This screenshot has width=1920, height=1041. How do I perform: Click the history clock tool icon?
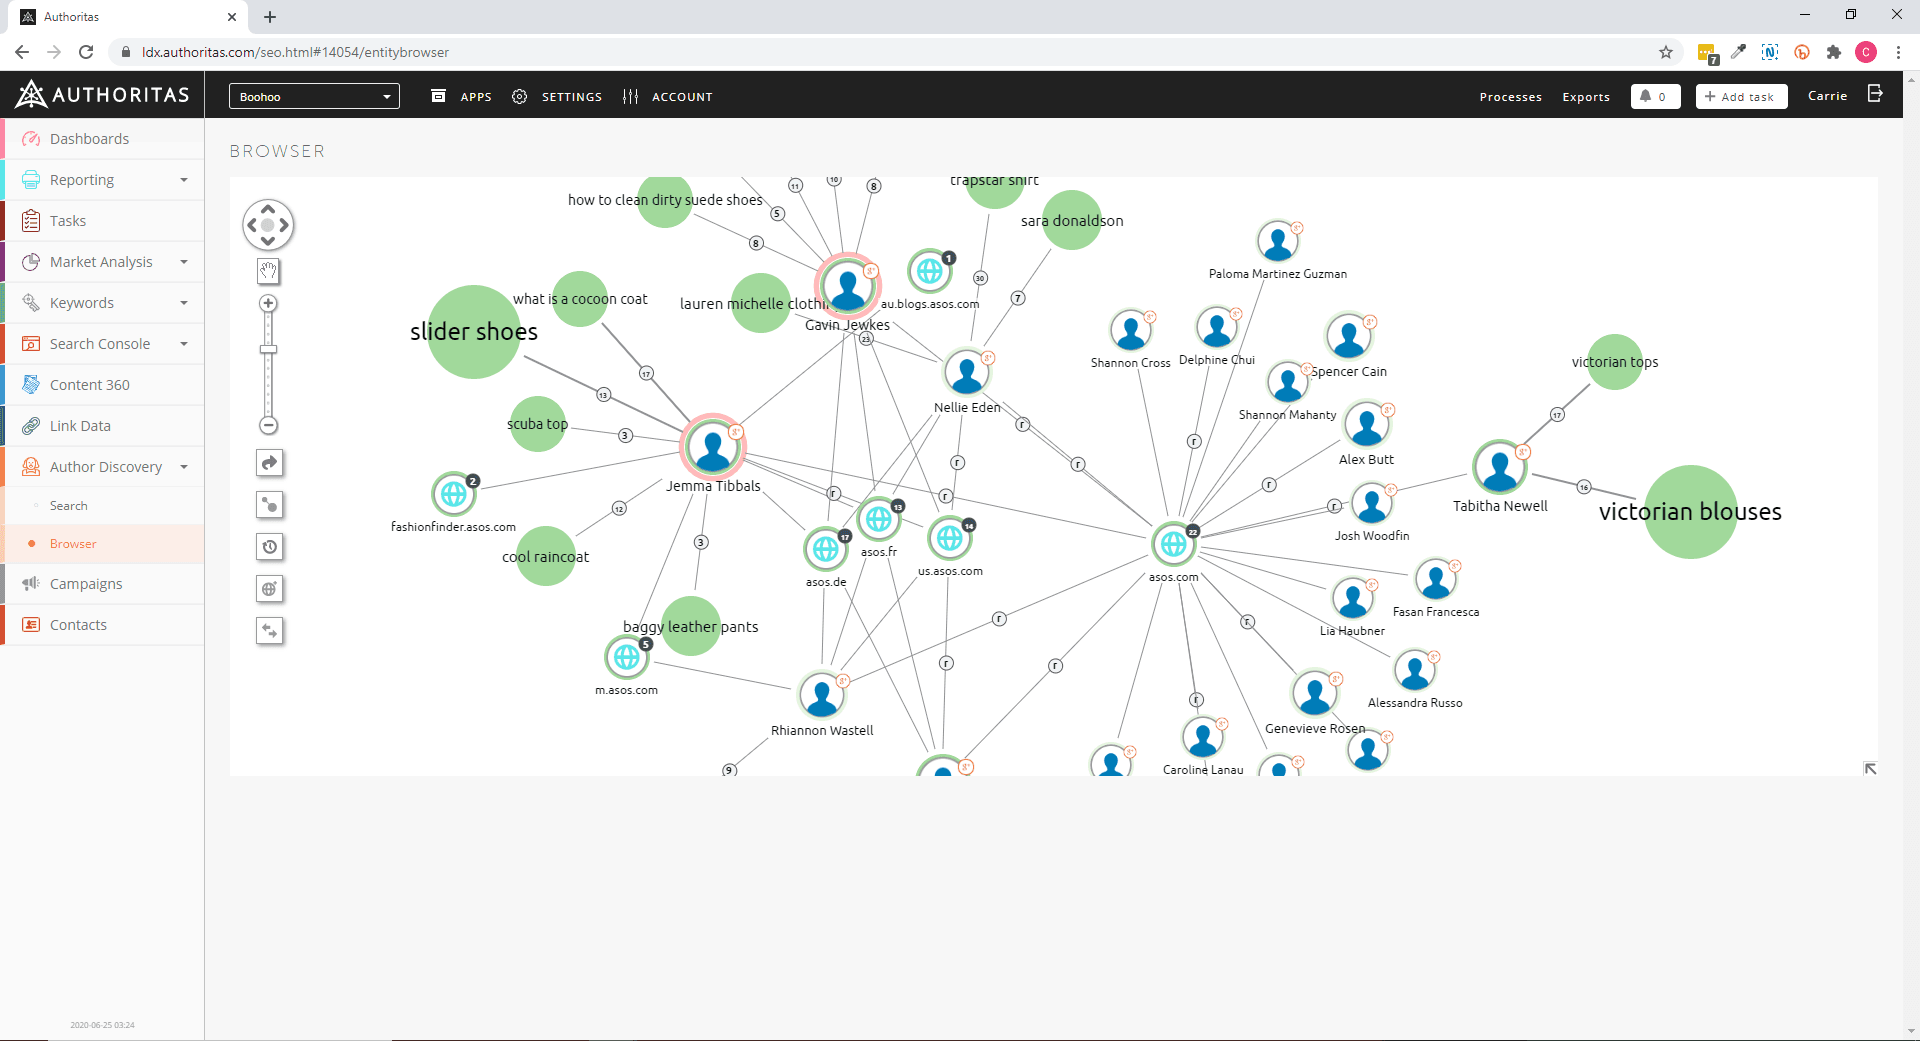(x=269, y=547)
